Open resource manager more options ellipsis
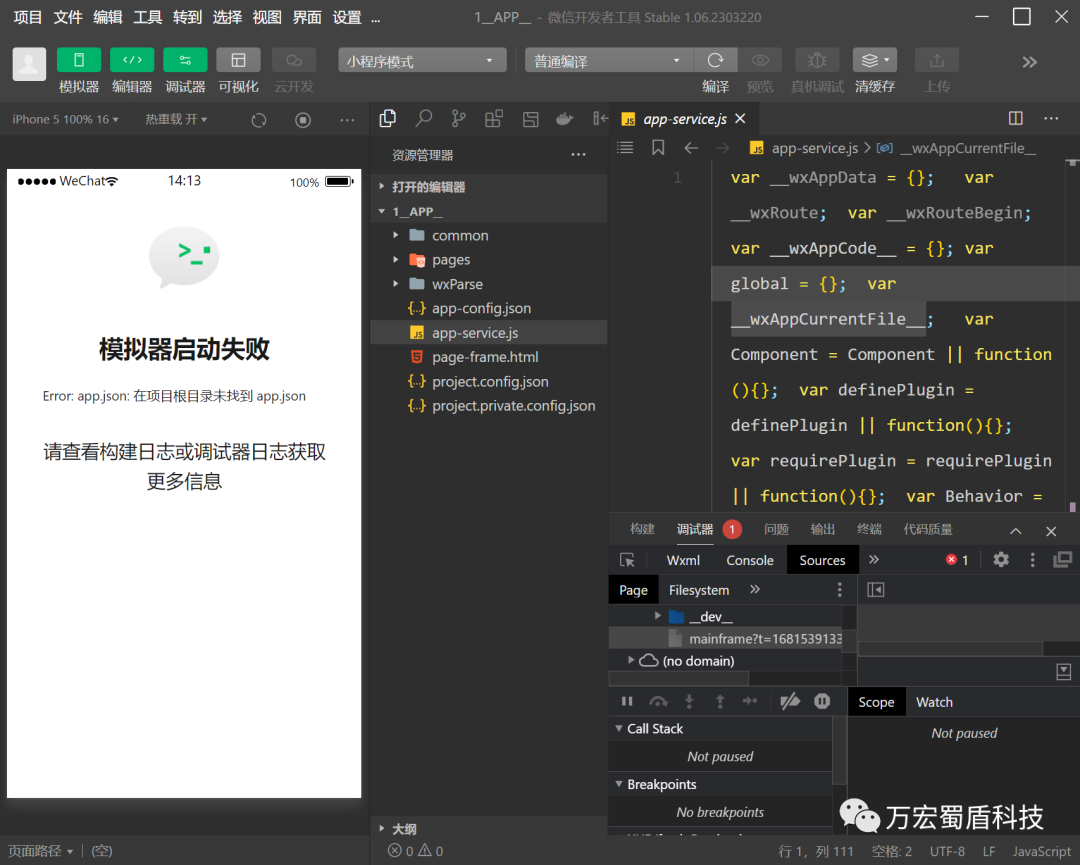Image resolution: width=1080 pixels, height=865 pixels. [x=579, y=155]
